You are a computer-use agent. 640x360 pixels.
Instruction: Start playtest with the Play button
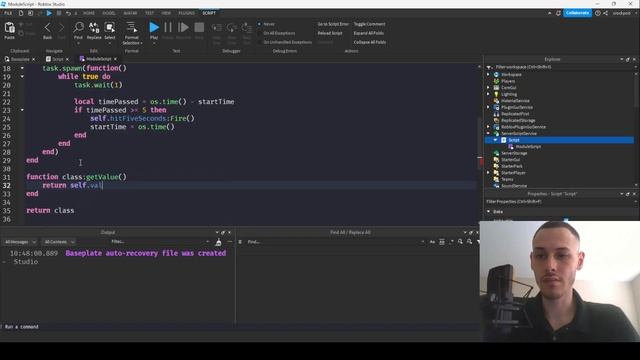pyautogui.click(x=154, y=27)
